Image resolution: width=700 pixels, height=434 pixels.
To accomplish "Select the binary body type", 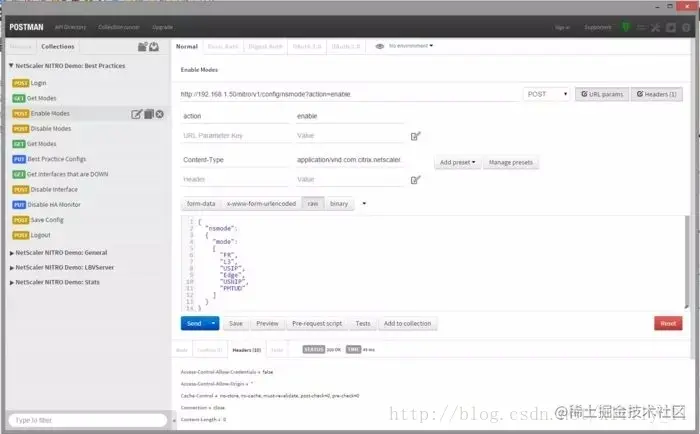I will tap(339, 204).
